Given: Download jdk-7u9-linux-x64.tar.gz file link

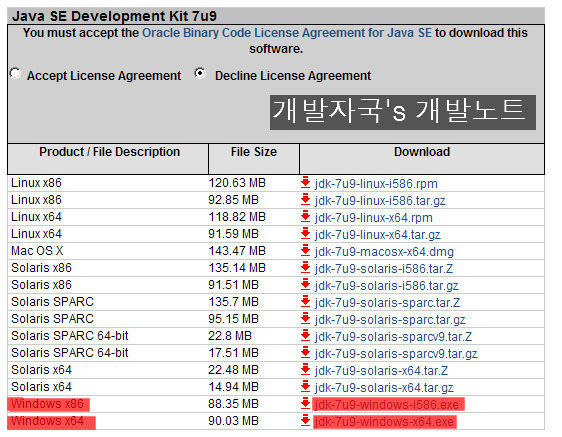Looking at the screenshot, I should tap(377, 234).
